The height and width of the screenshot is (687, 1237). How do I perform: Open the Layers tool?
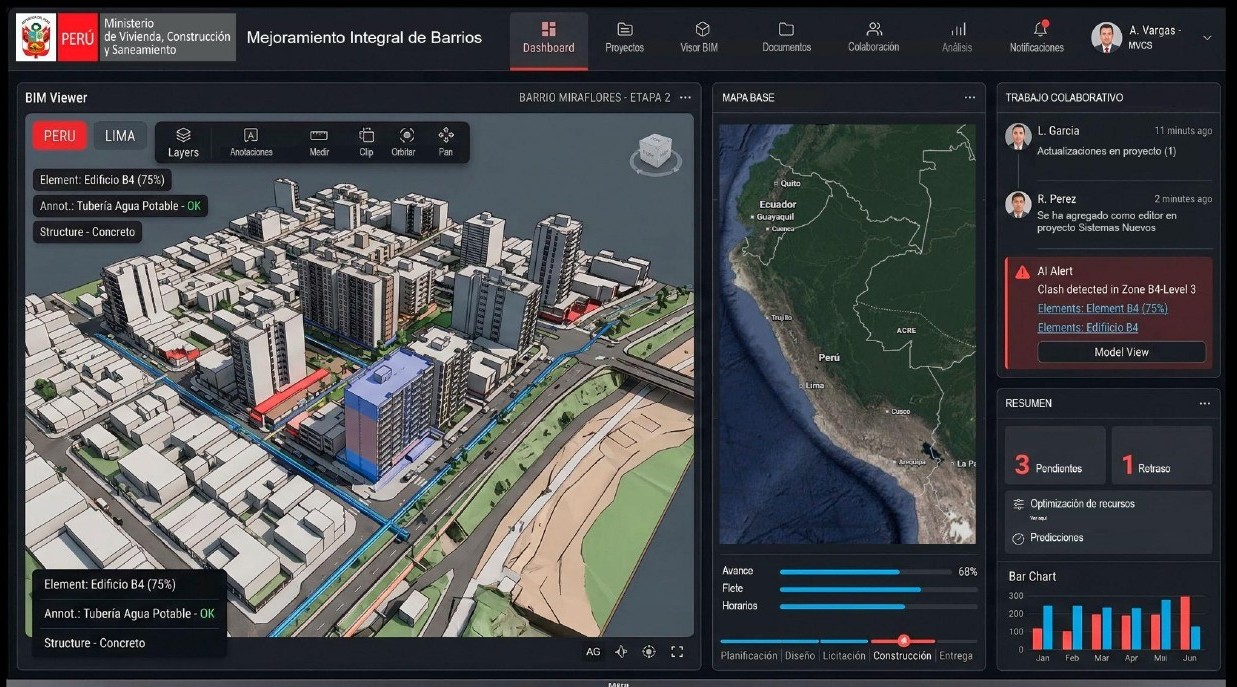click(x=183, y=142)
